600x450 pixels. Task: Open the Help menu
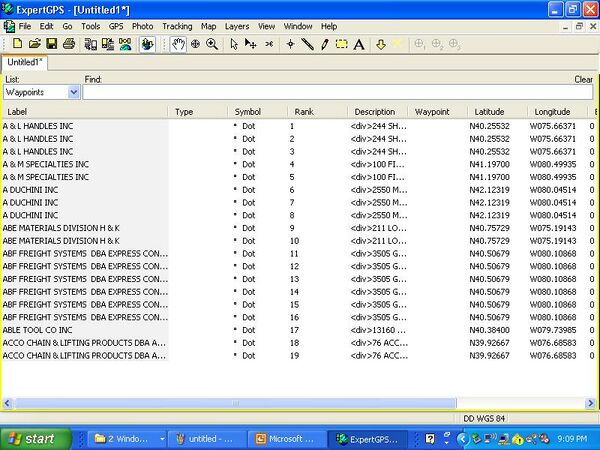click(x=329, y=26)
